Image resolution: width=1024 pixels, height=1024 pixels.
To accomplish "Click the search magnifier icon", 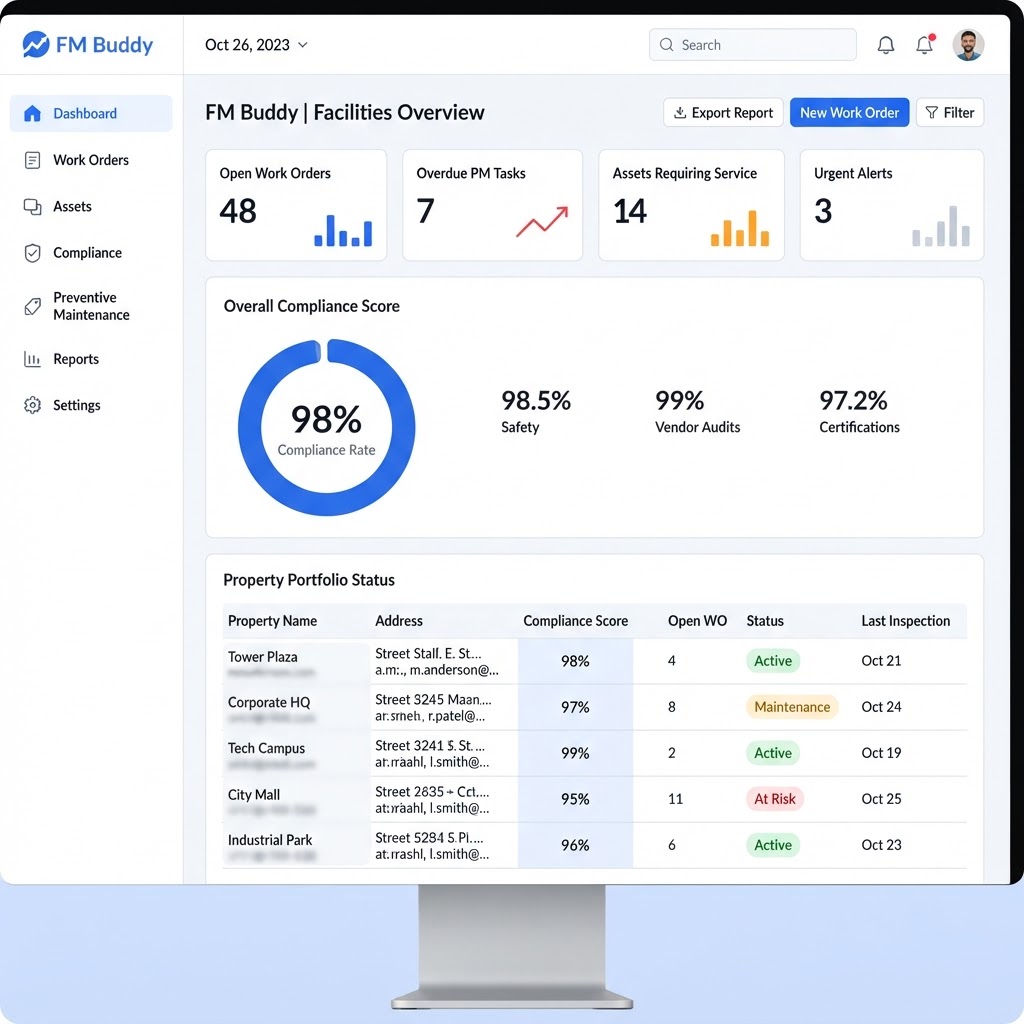I will coord(666,44).
